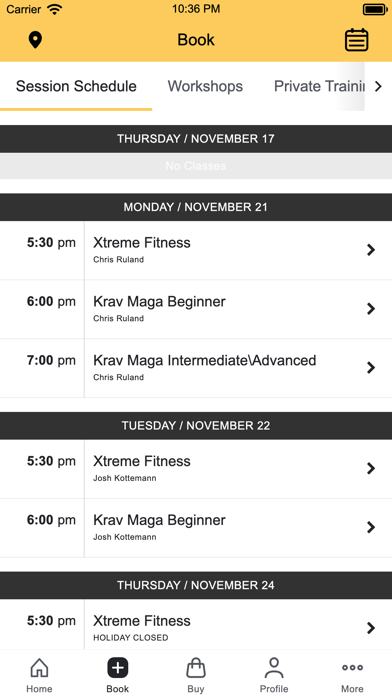
Task: Tap the Monday / November 21 header
Action: pos(196,207)
